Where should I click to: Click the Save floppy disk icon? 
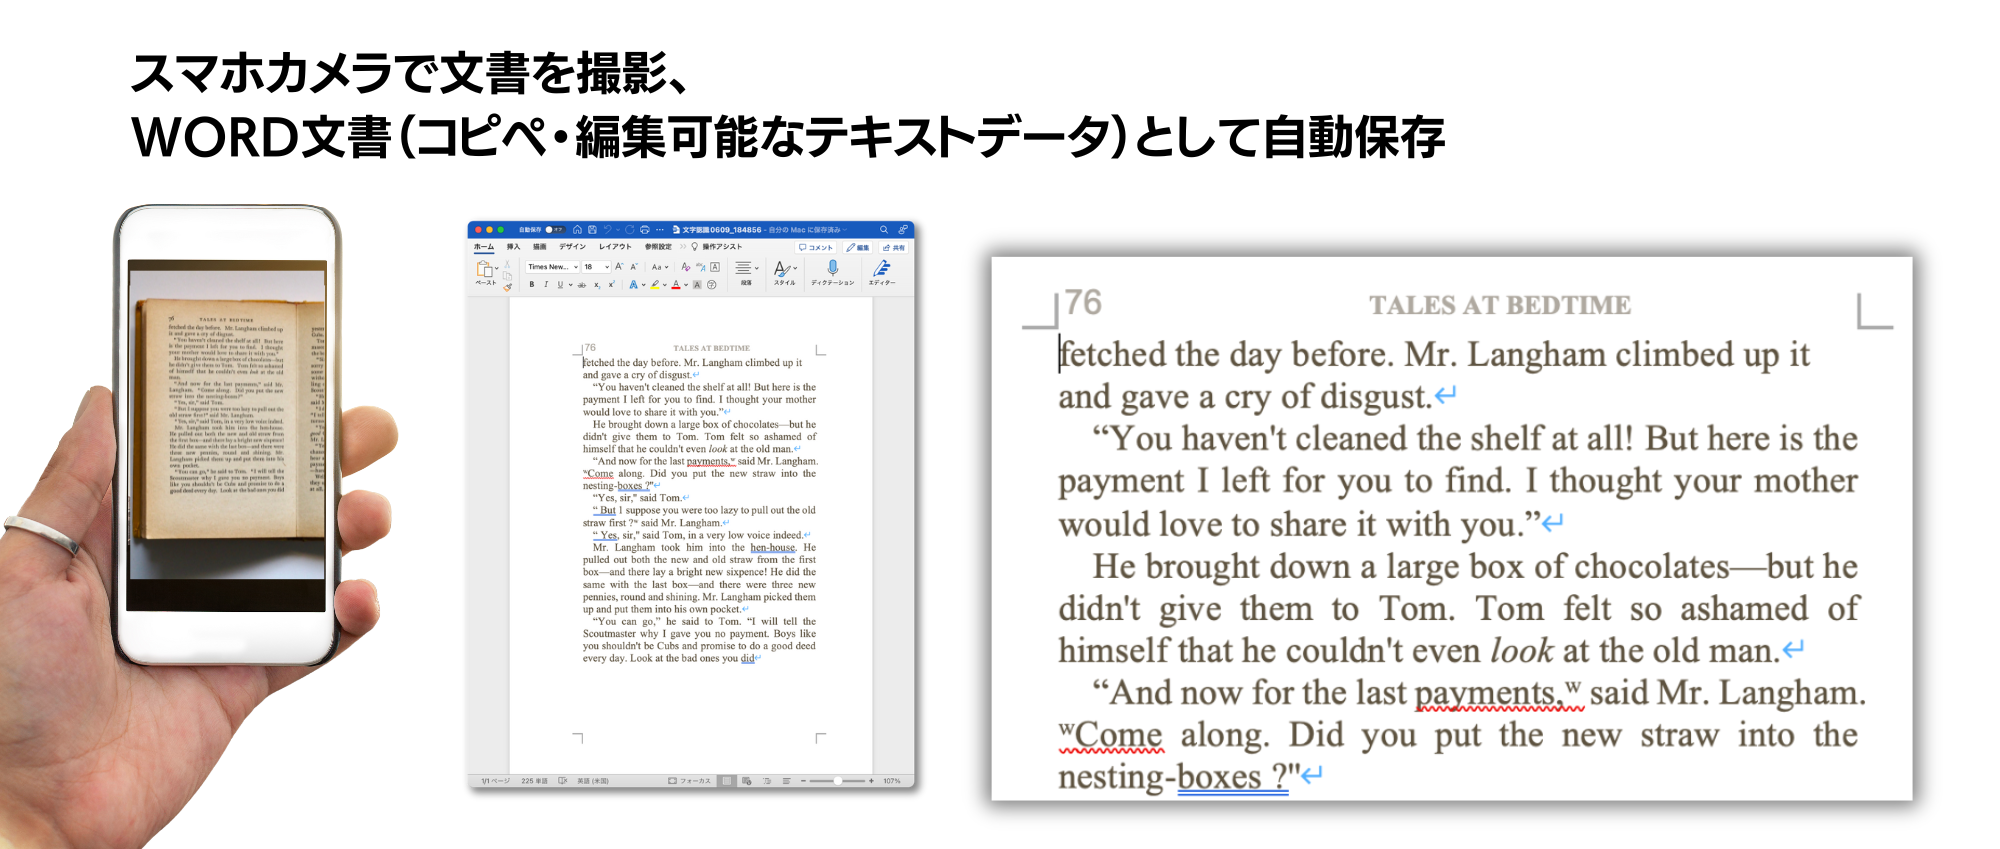592,230
